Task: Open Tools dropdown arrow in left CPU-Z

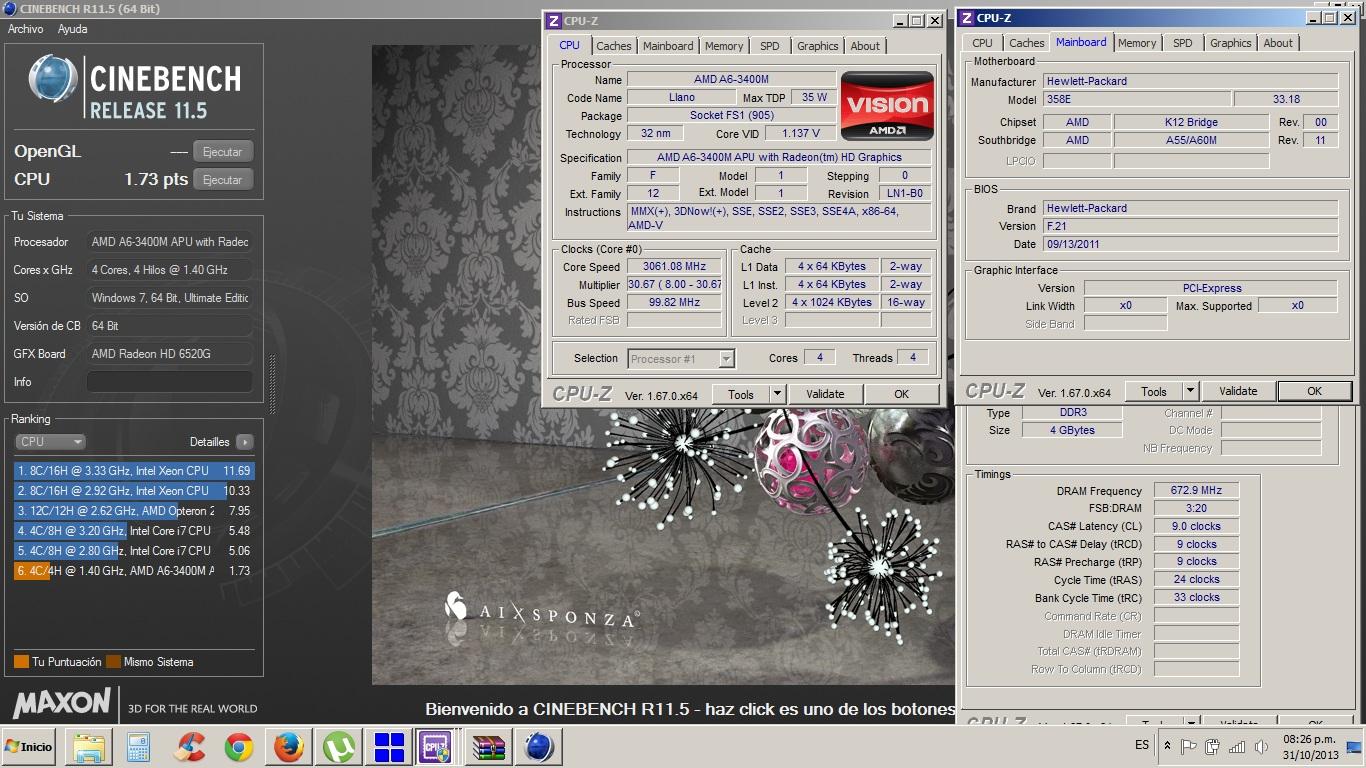Action: pos(777,394)
